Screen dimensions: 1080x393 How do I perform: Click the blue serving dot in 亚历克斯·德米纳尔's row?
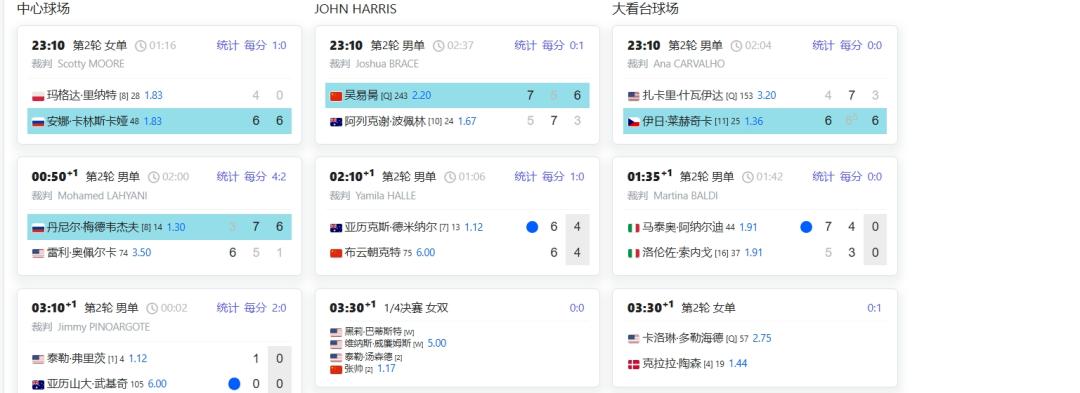pyautogui.click(x=532, y=227)
